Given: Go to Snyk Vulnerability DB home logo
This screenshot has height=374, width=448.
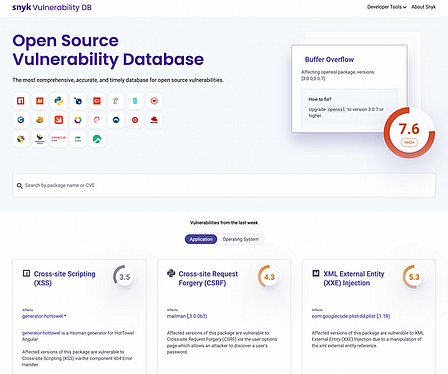Looking at the screenshot, I should pos(52,7).
